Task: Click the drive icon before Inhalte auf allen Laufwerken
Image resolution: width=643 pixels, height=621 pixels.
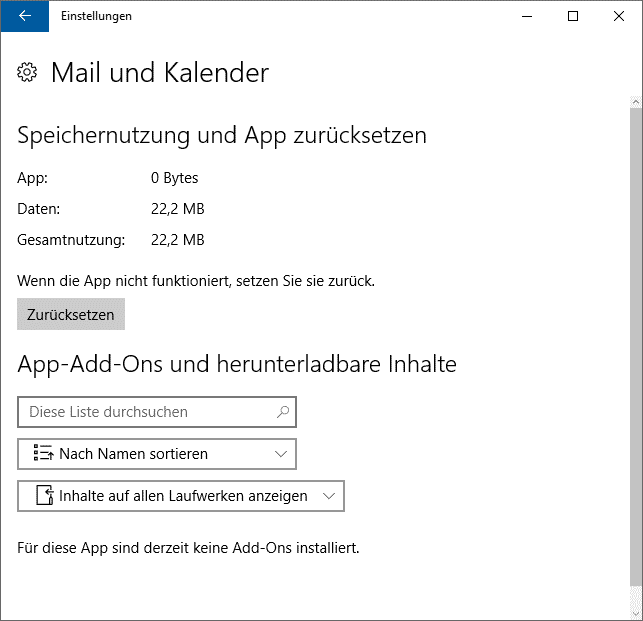Action: [45, 495]
